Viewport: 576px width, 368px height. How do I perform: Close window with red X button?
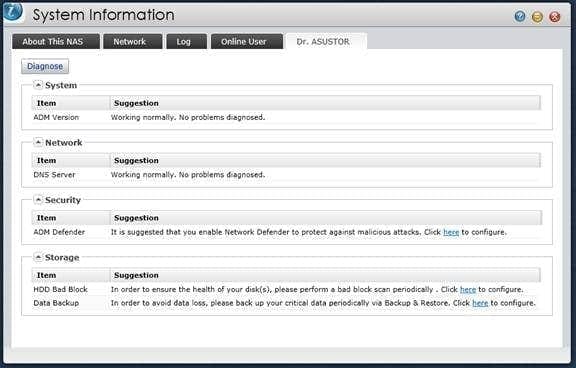coord(554,17)
